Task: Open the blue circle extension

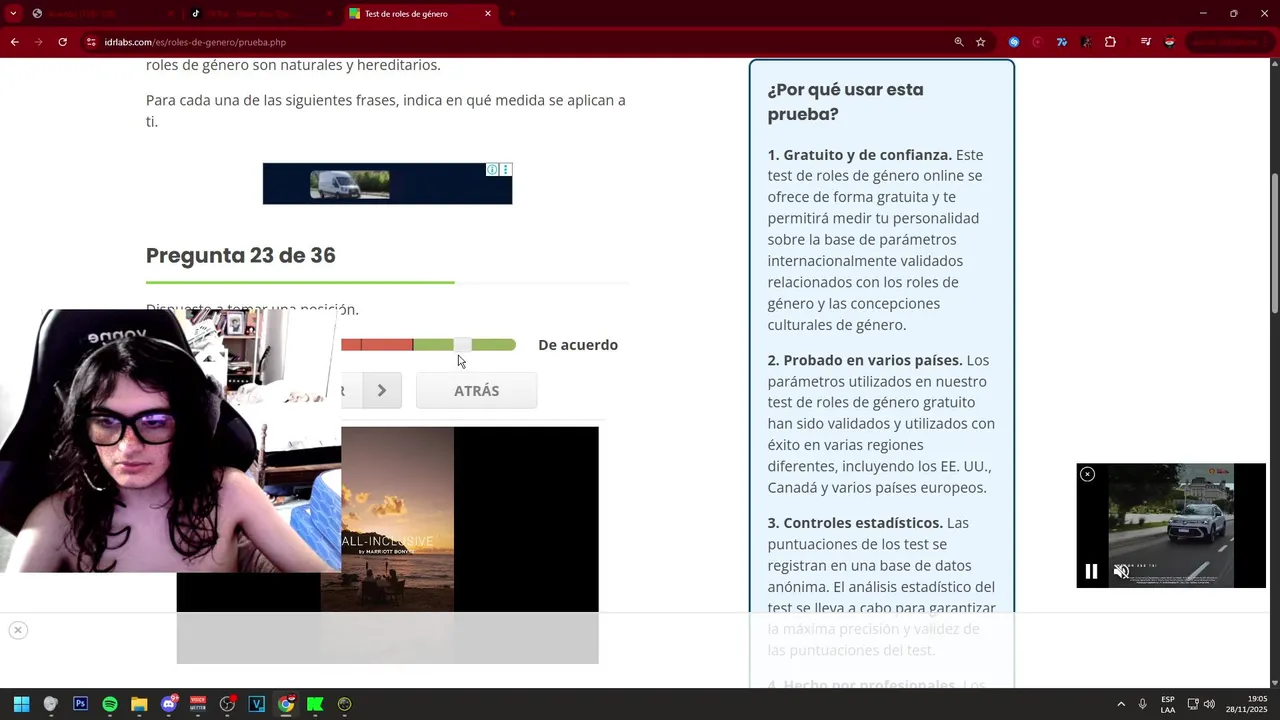Action: point(1014,42)
